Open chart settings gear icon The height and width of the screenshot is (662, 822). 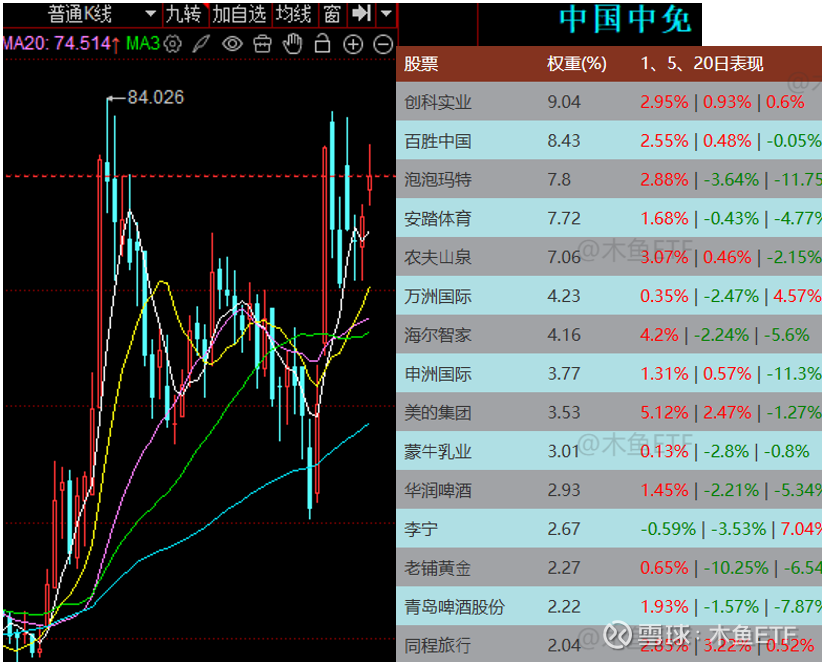(x=172, y=44)
